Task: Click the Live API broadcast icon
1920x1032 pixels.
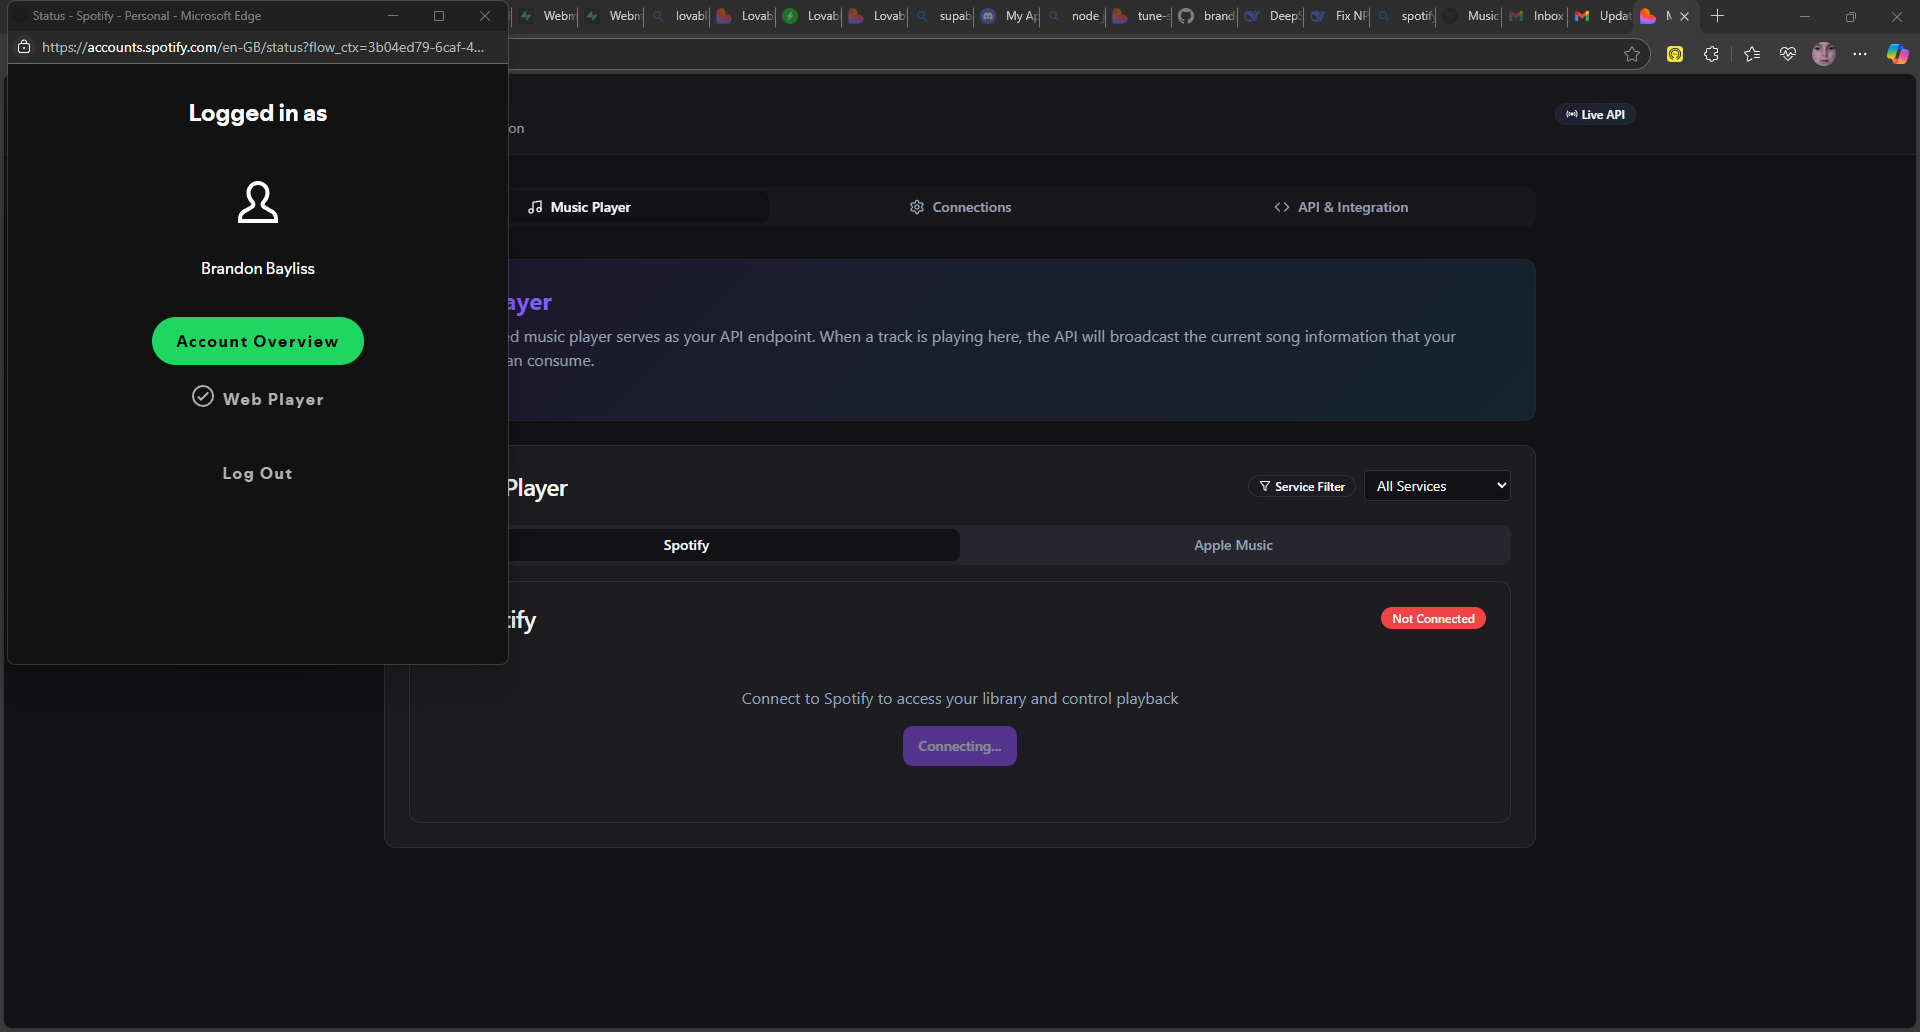Action: pos(1572,114)
